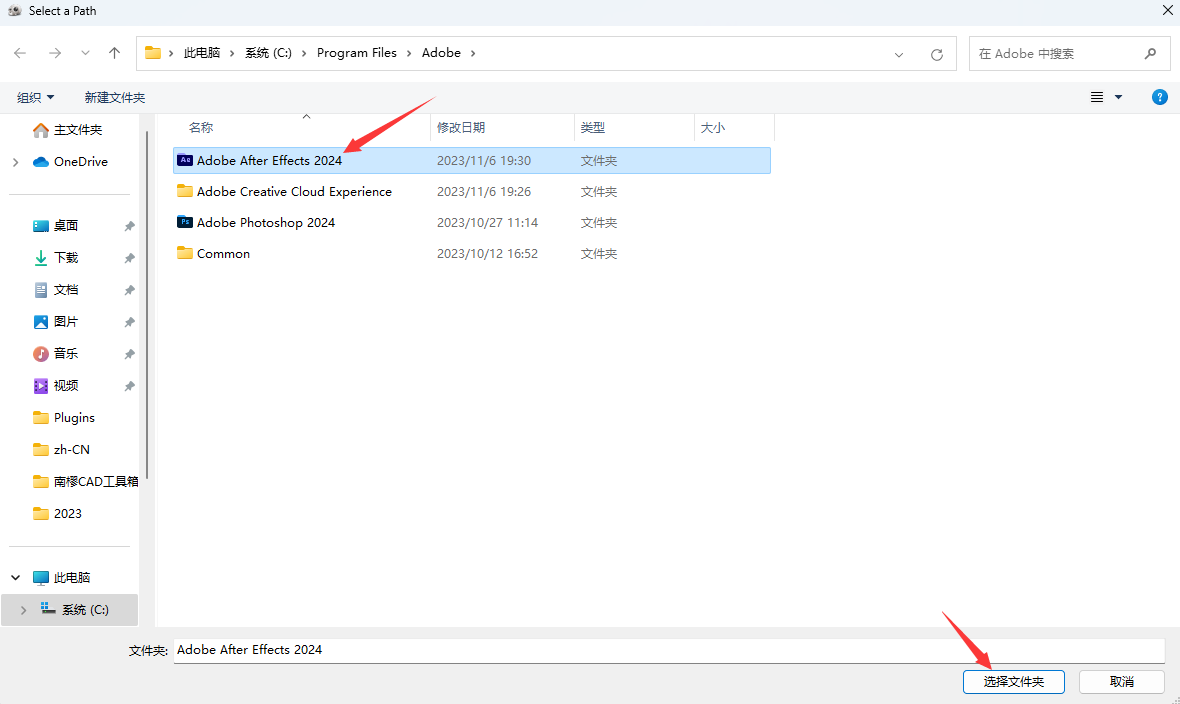Select Program Files in the breadcrumb
1180x704 pixels.
[357, 53]
